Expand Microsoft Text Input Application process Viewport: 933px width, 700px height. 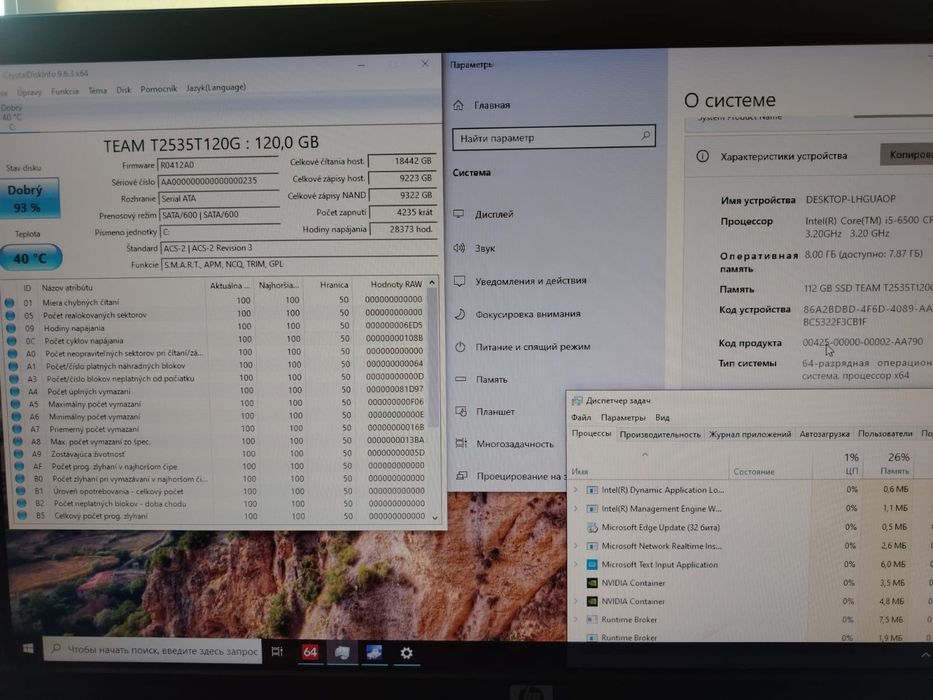(x=575, y=564)
